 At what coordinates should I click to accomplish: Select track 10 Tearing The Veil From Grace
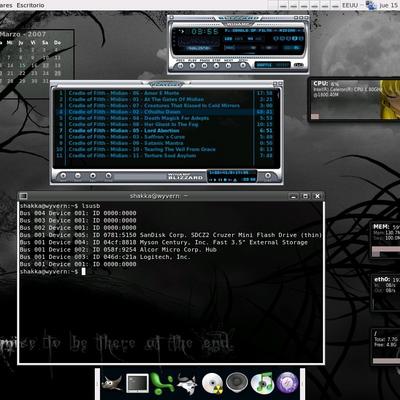165,149
